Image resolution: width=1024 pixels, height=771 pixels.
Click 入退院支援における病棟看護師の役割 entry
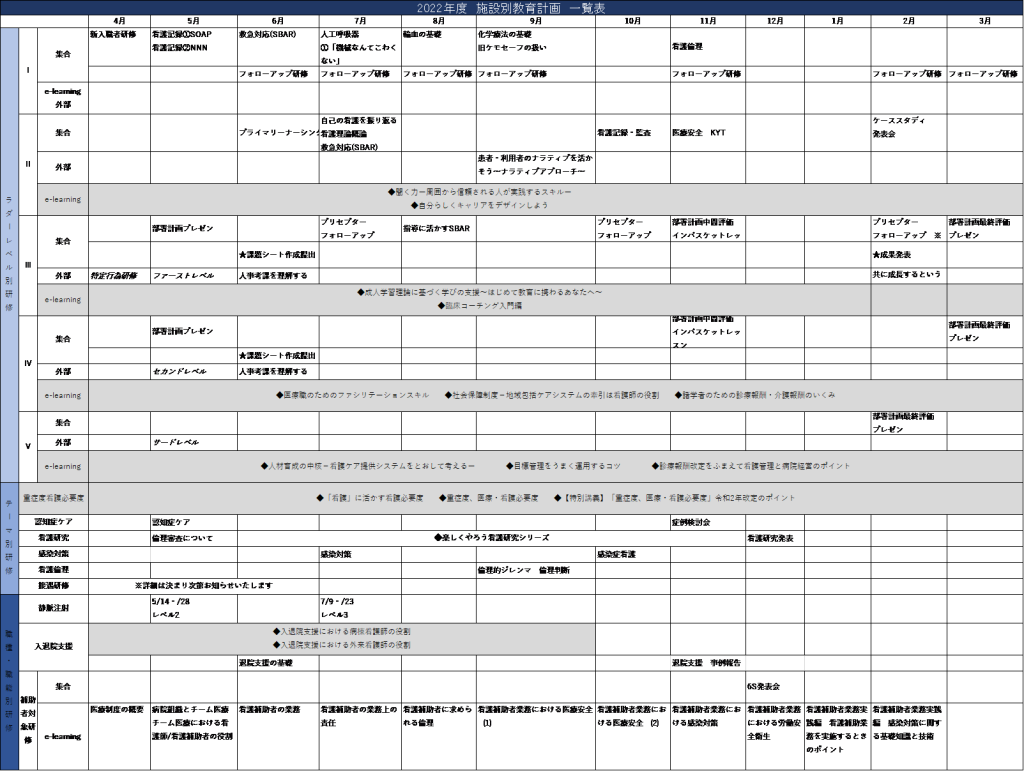pos(342,632)
